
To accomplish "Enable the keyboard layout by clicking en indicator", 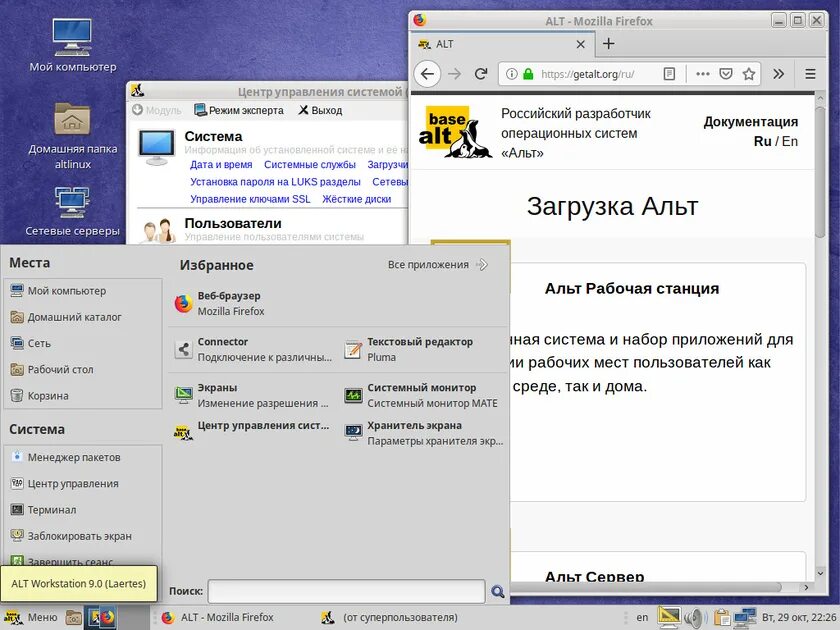I will click(x=643, y=617).
